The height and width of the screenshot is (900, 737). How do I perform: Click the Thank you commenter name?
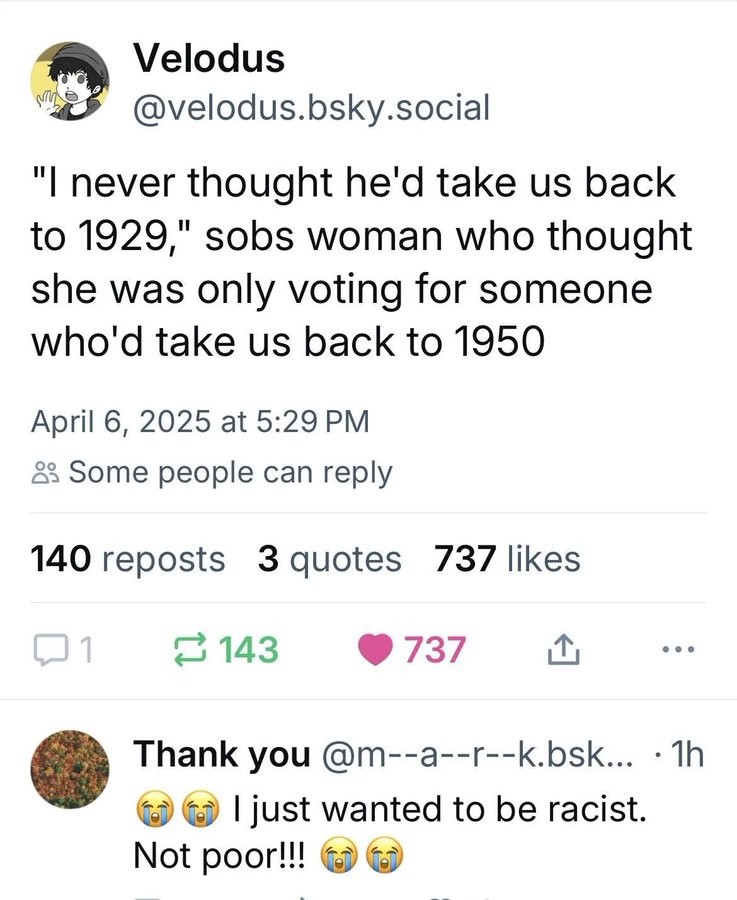click(222, 755)
